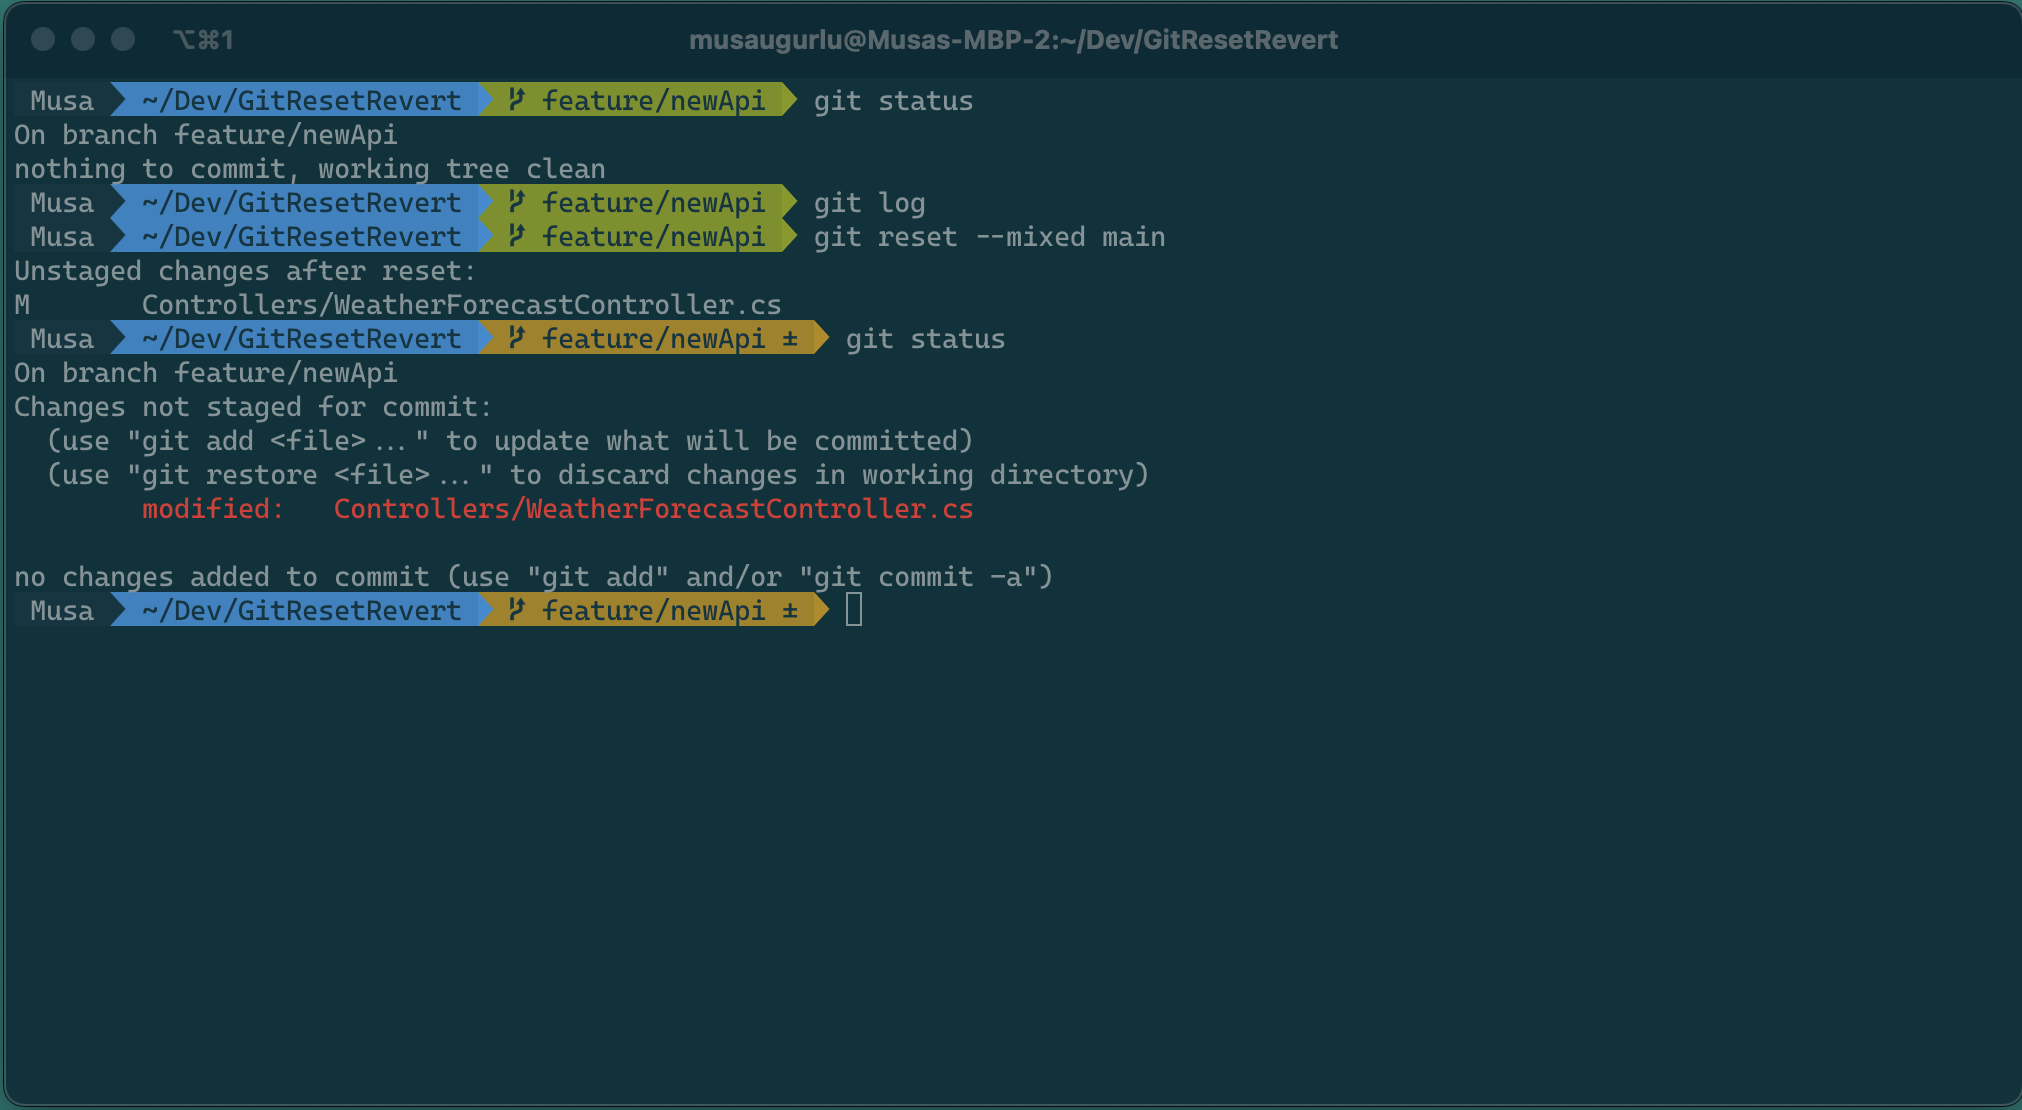
Task: Click the minimize window button
Action: [83, 39]
